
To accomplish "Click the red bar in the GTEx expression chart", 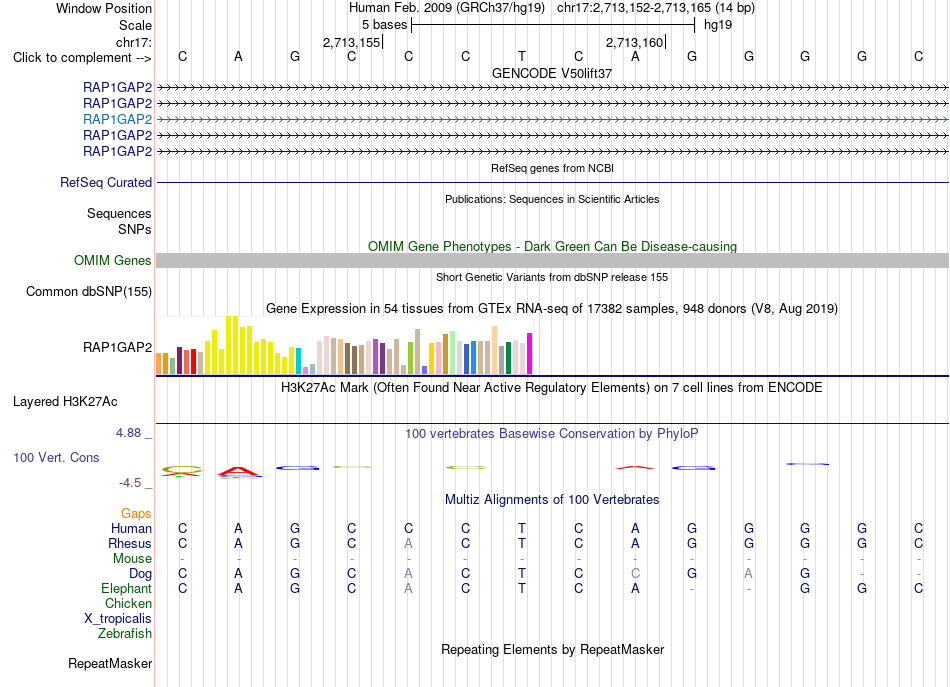I will pos(193,361).
